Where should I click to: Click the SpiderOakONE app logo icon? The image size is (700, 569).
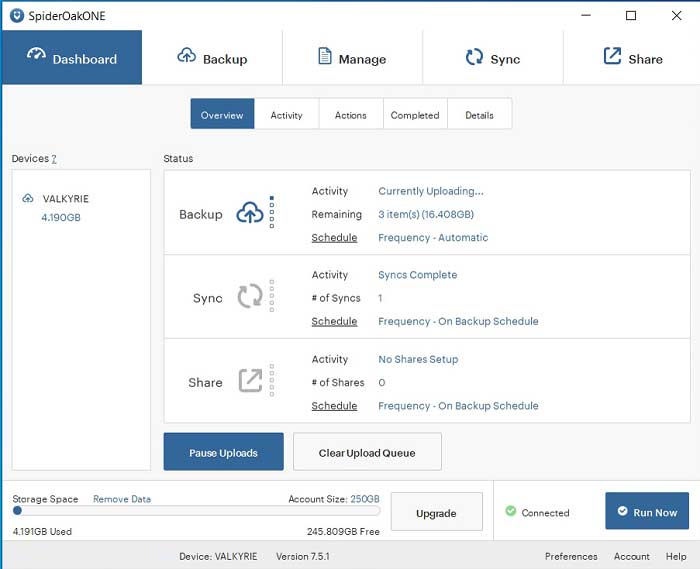click(x=16, y=16)
